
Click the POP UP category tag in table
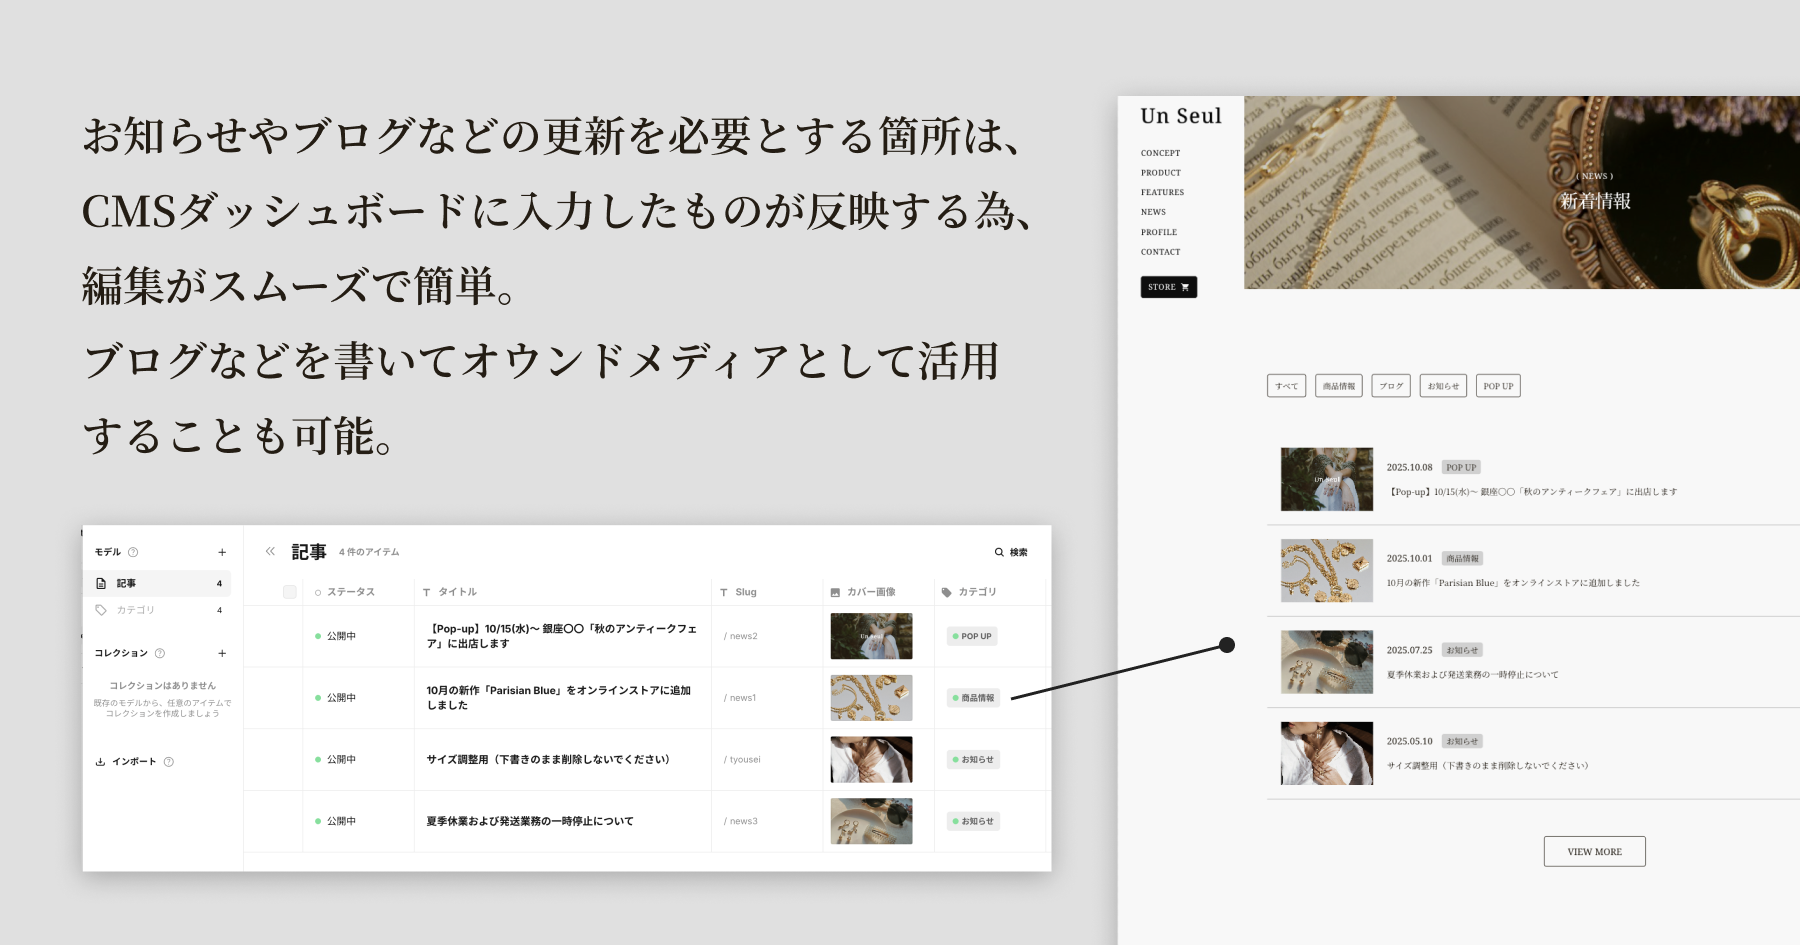[x=972, y=636]
